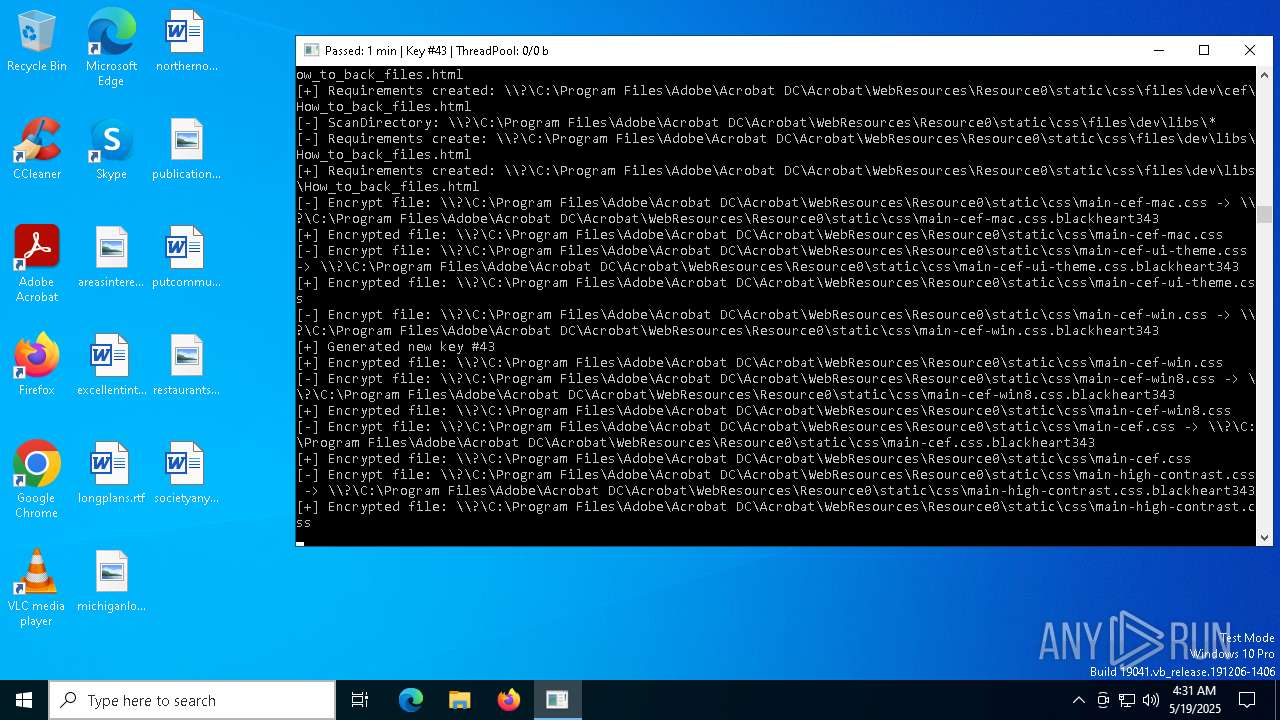The image size is (1280, 720).
Task: Switch to the console app in taskbar
Action: click(x=557, y=700)
